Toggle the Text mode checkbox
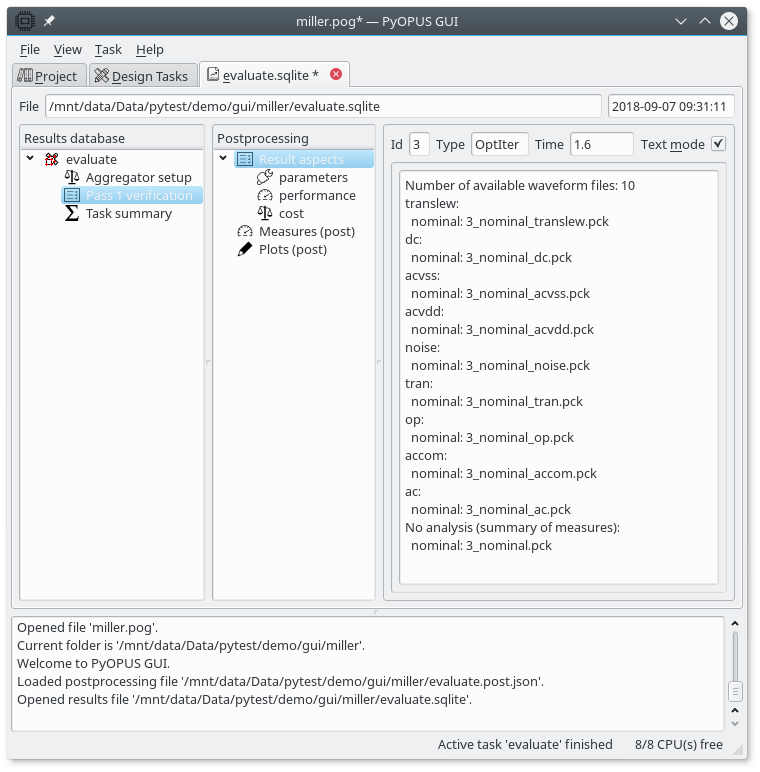 pos(718,144)
